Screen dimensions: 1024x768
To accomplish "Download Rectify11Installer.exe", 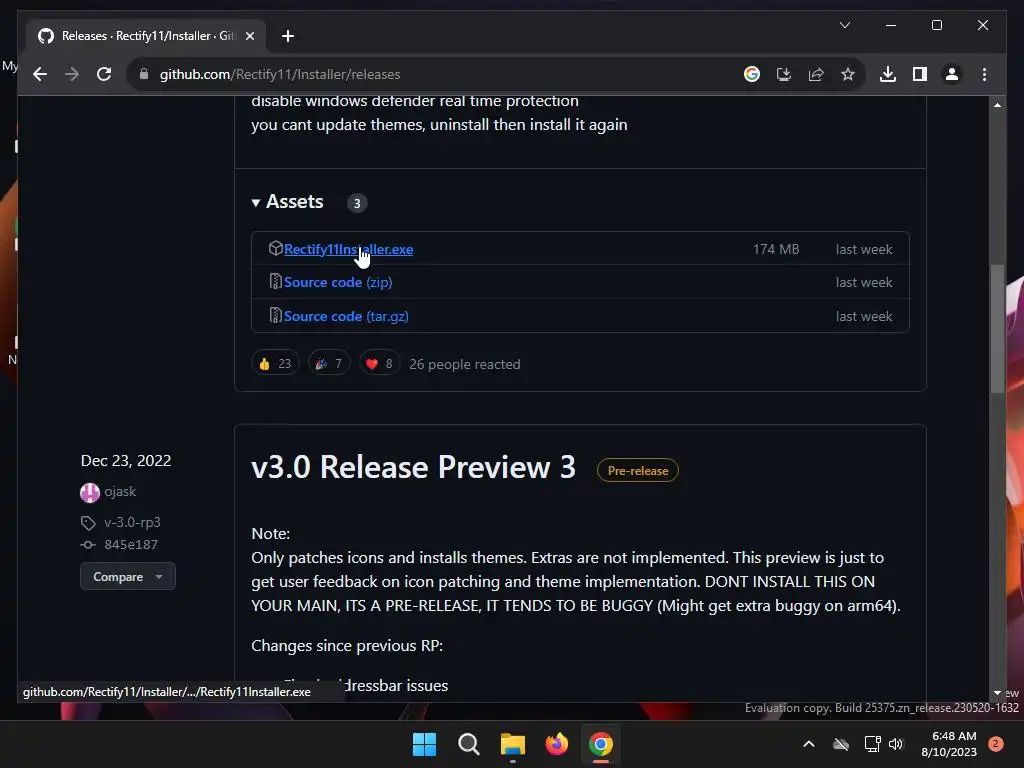I will click(x=348, y=249).
